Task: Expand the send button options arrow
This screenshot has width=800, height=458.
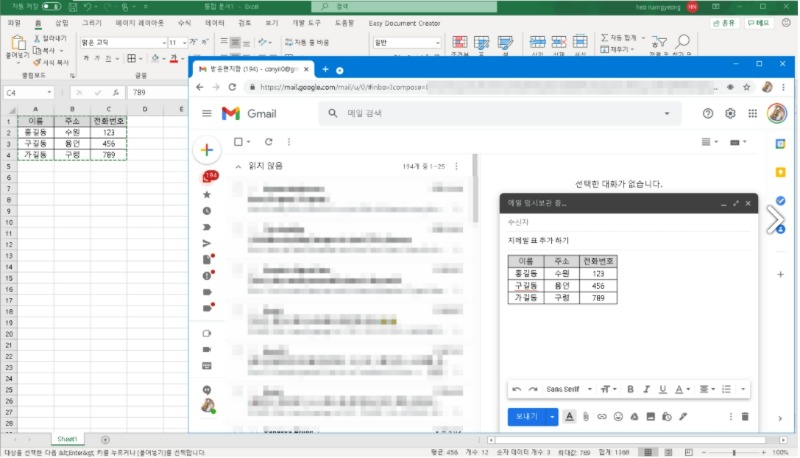Action: (x=552, y=416)
